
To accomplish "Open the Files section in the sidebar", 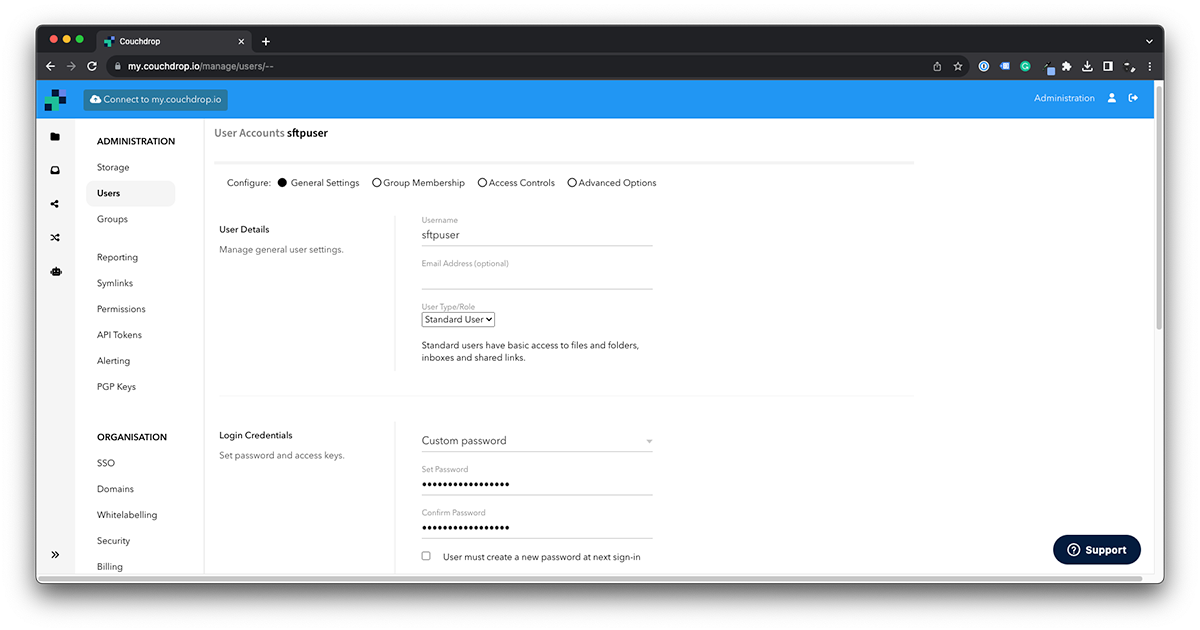I will [55, 137].
